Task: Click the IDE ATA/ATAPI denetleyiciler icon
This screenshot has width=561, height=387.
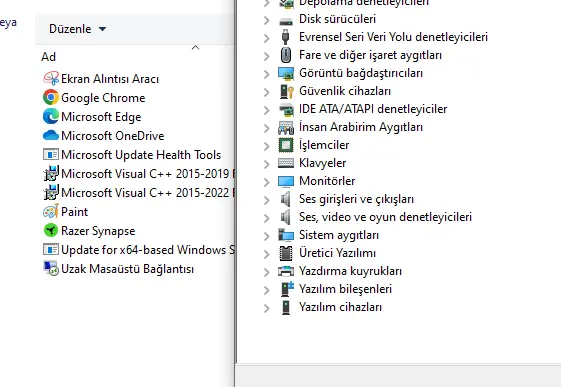Action: 286,109
